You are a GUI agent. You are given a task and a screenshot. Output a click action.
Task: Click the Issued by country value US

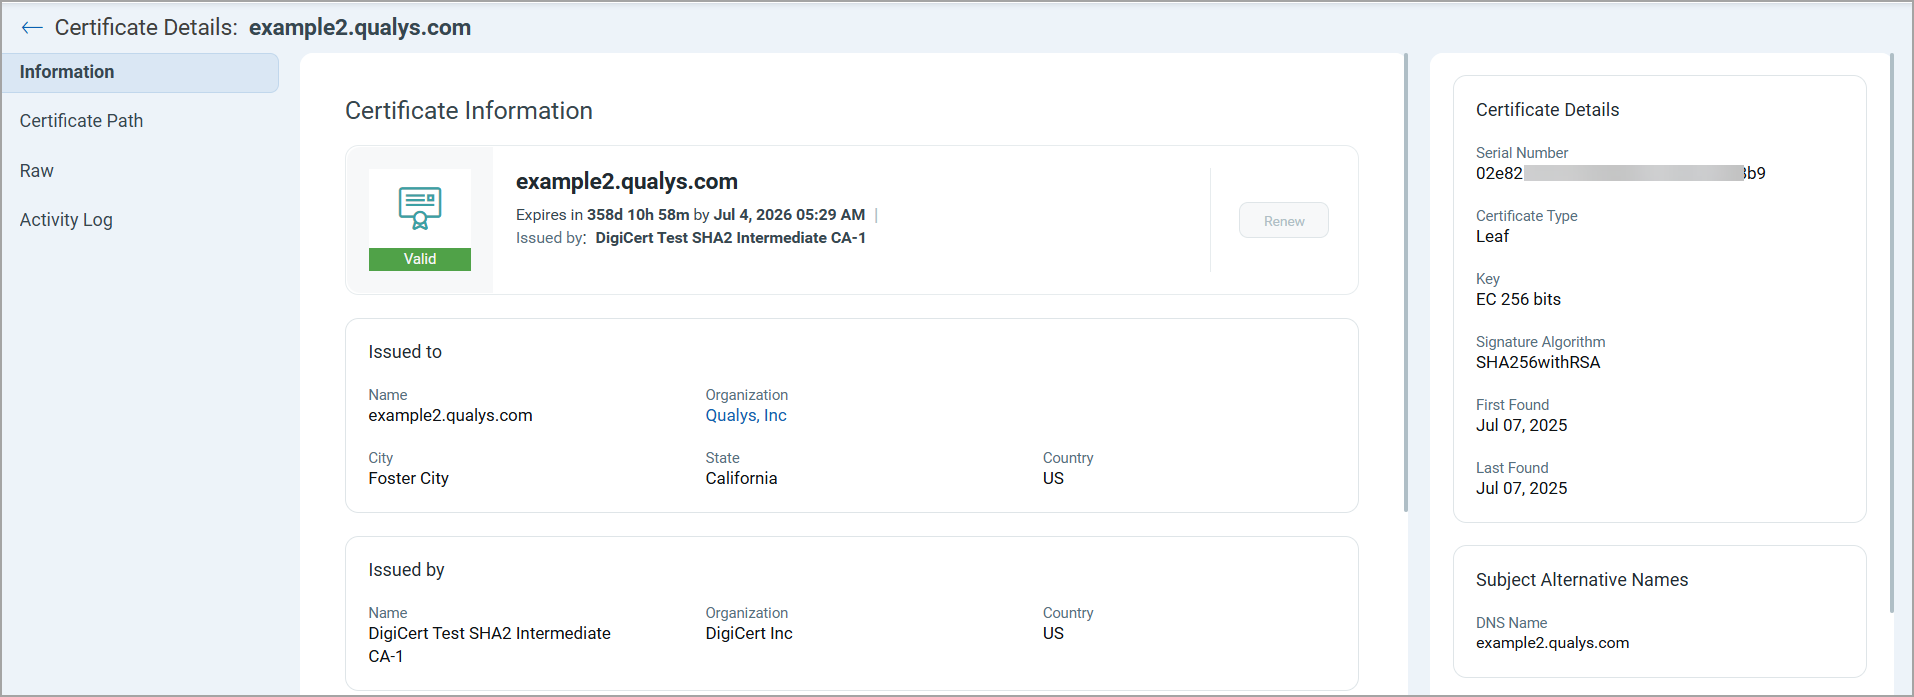pyautogui.click(x=1053, y=634)
